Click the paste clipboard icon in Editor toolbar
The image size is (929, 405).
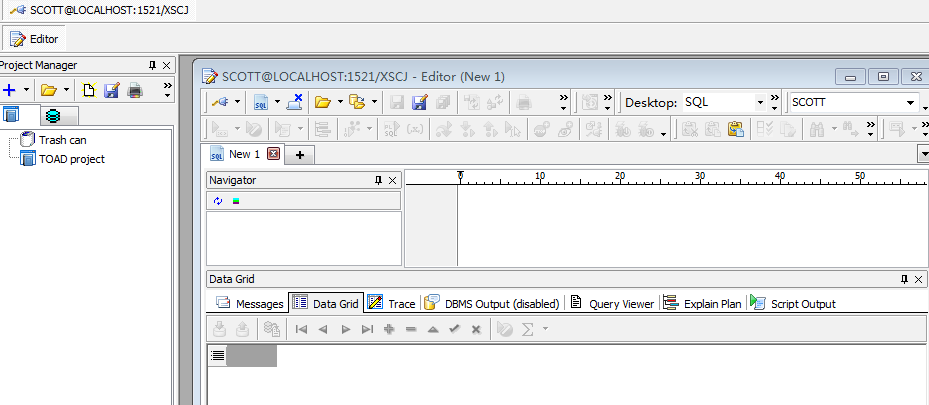735,129
